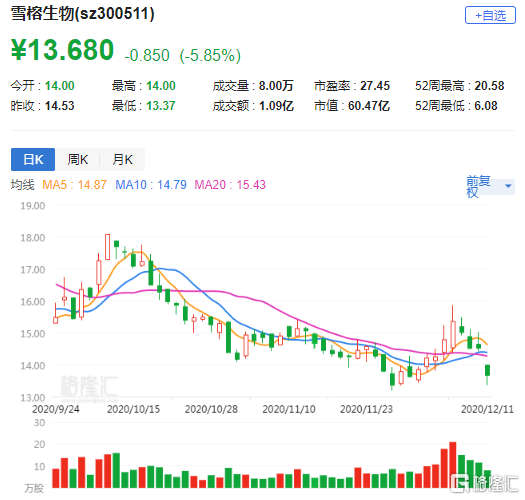This screenshot has height=500, width=525.
Task: Open the 前复权 adjustment dropdown
Action: pos(490,186)
